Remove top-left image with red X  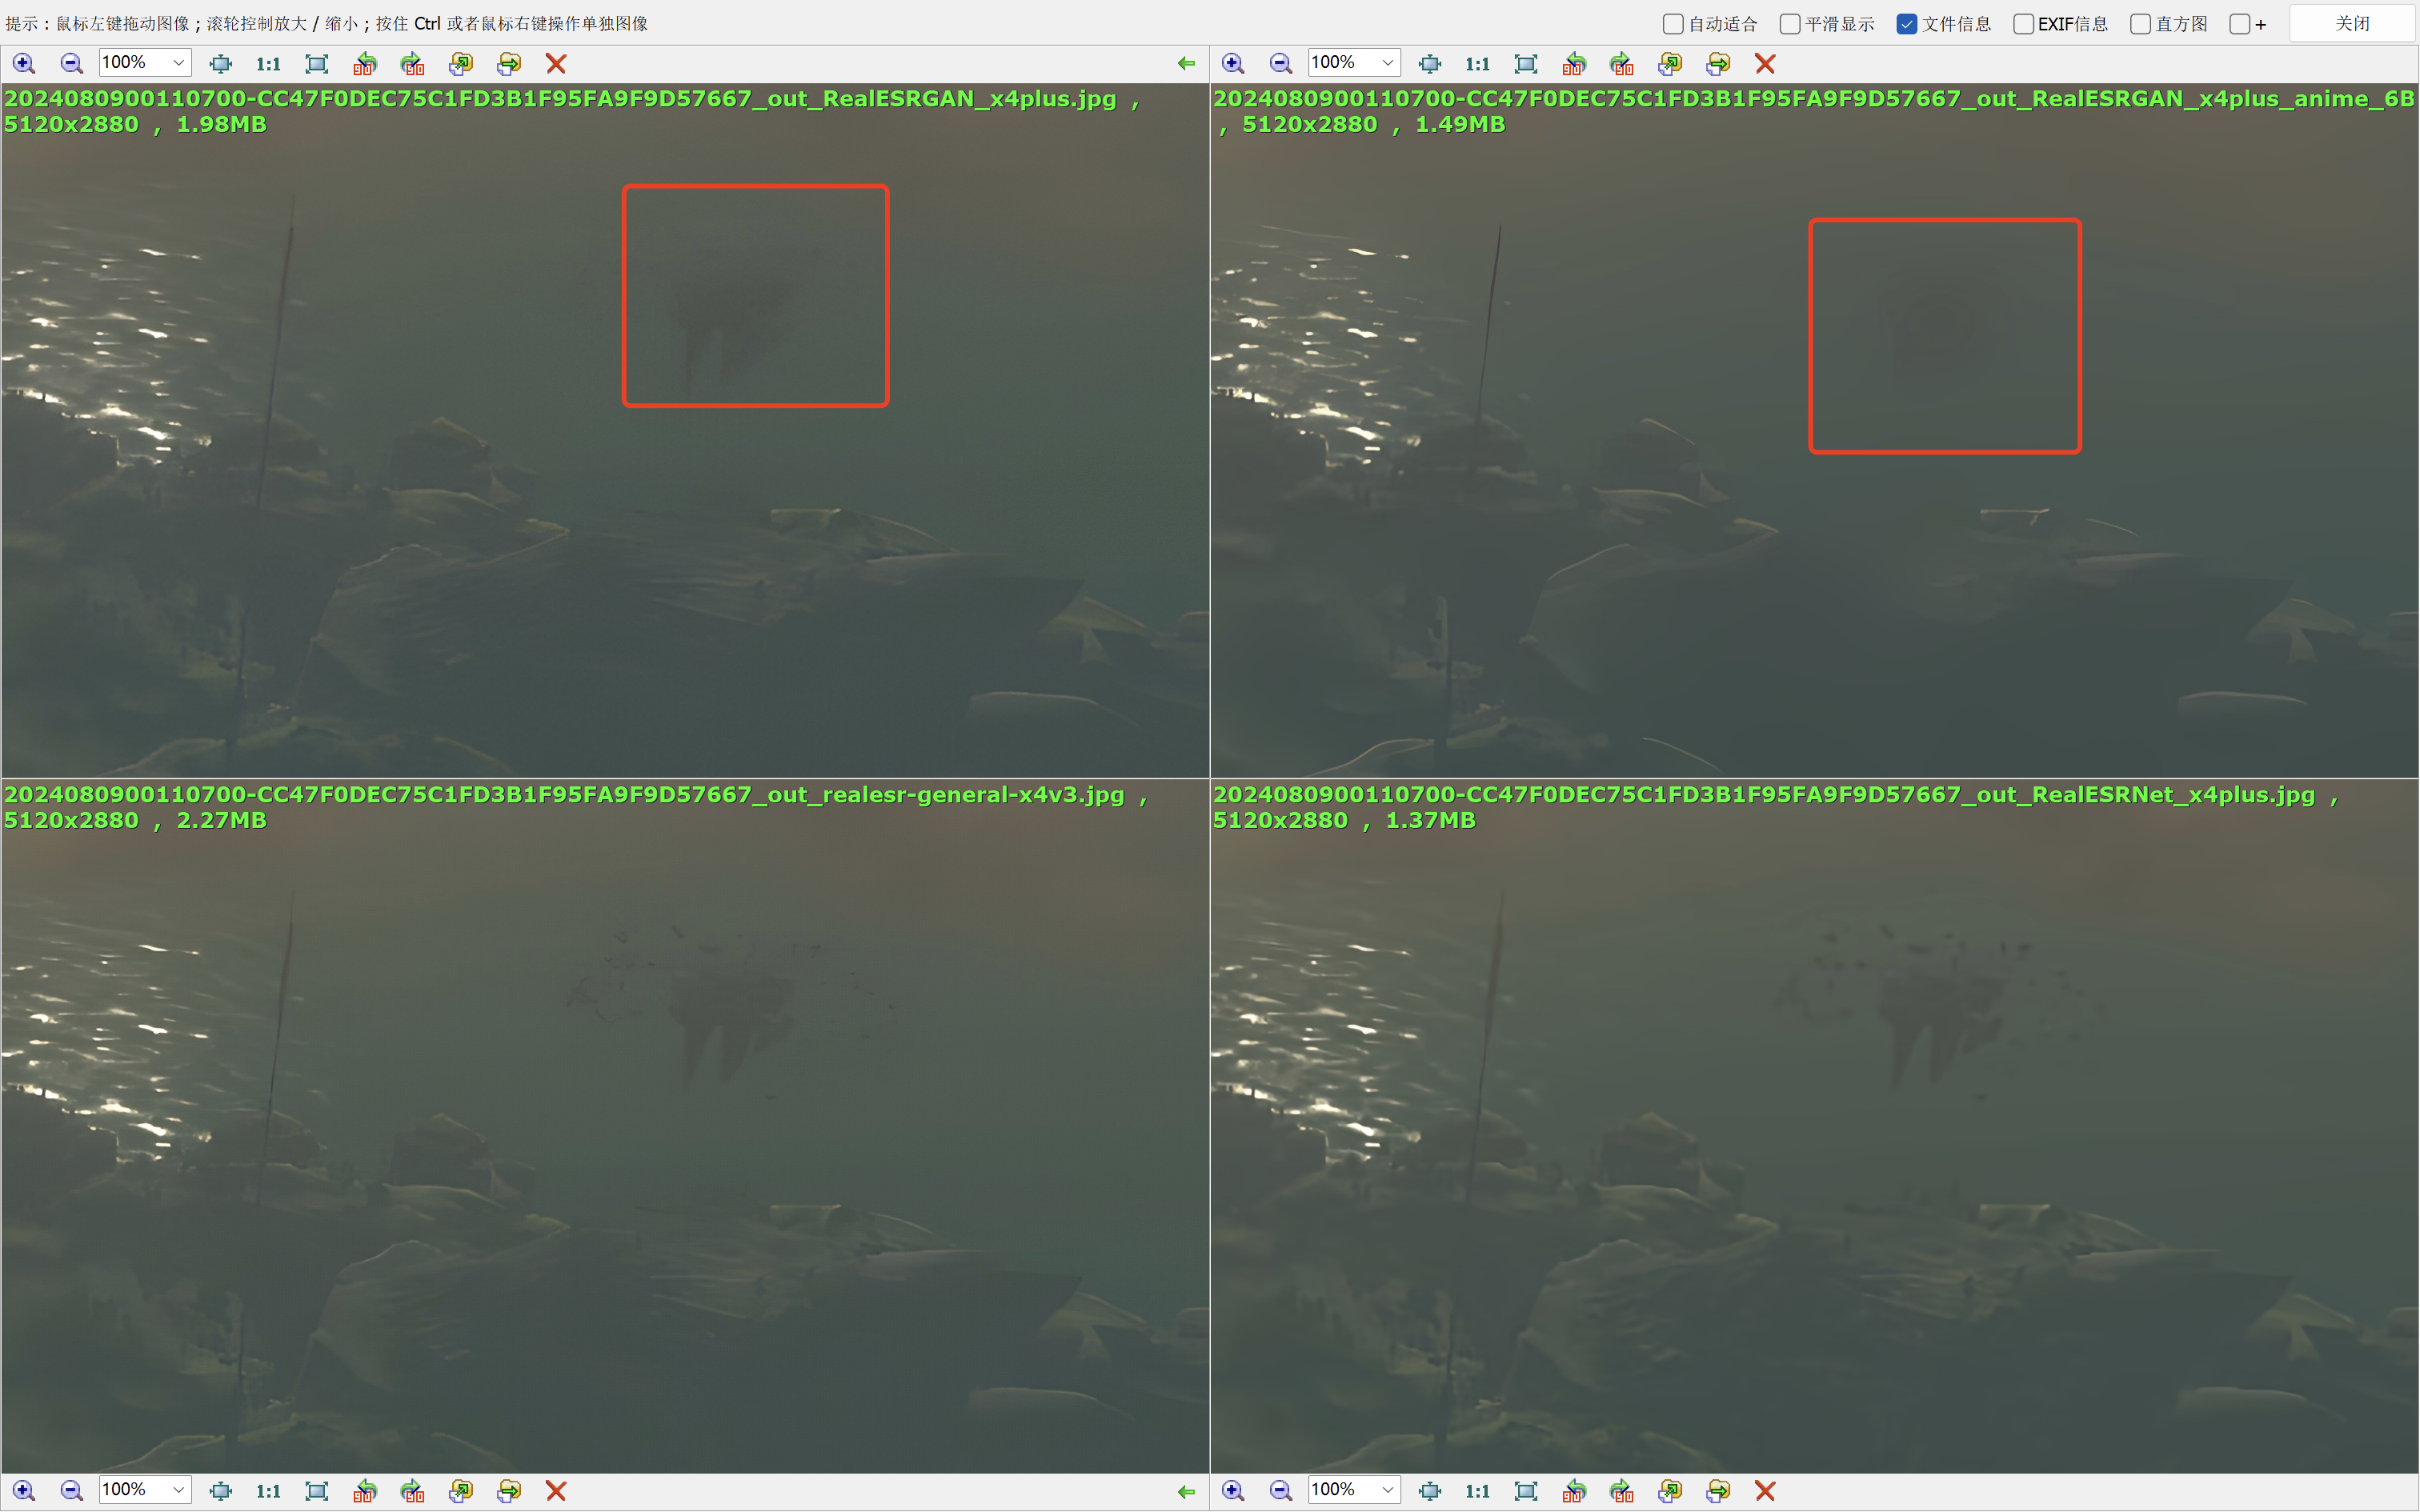pos(556,64)
